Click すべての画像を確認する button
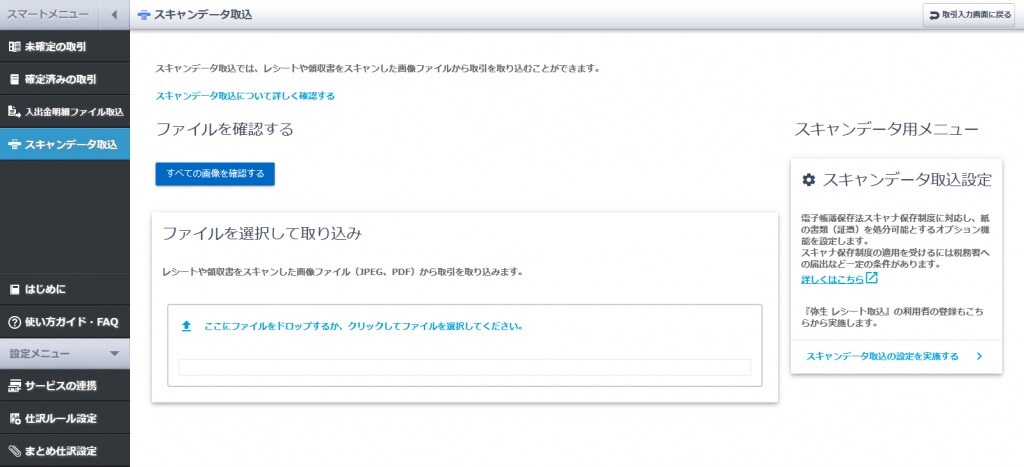 215,174
